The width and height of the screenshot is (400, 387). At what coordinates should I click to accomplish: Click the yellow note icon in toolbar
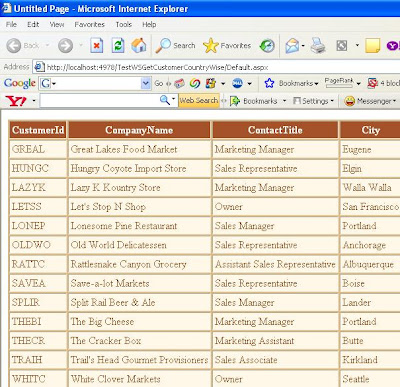click(373, 46)
